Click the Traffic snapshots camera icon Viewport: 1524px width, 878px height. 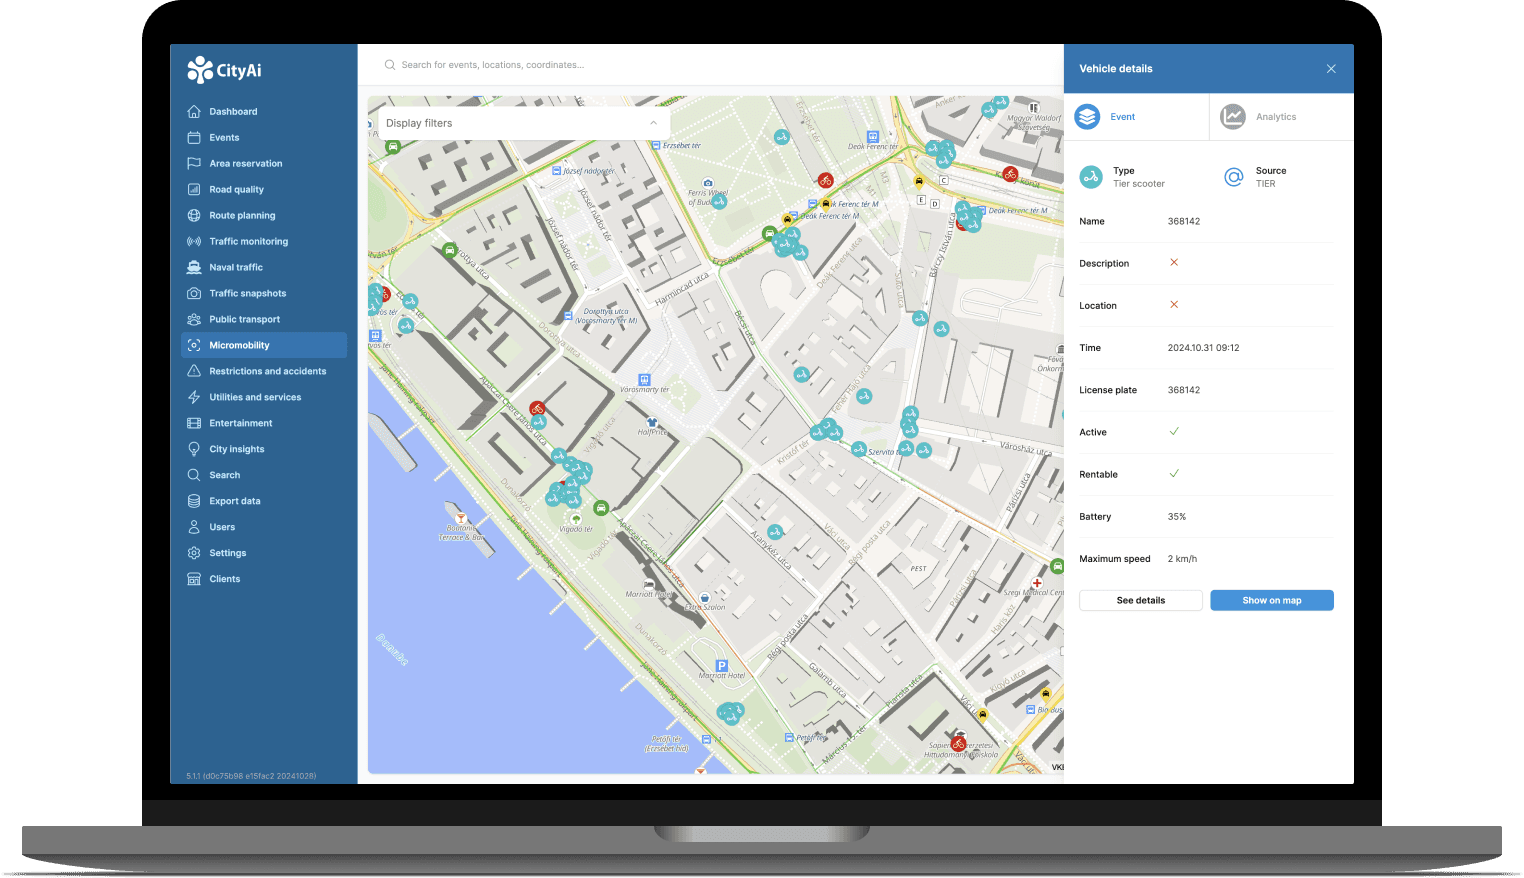pyautogui.click(x=194, y=293)
